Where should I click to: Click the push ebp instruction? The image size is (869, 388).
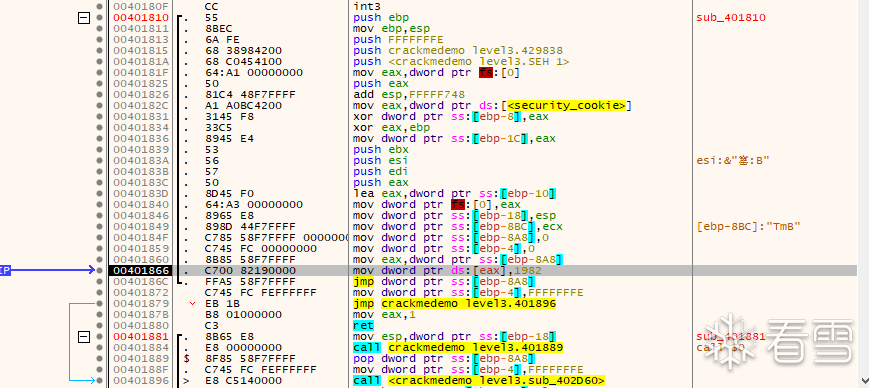381,18
